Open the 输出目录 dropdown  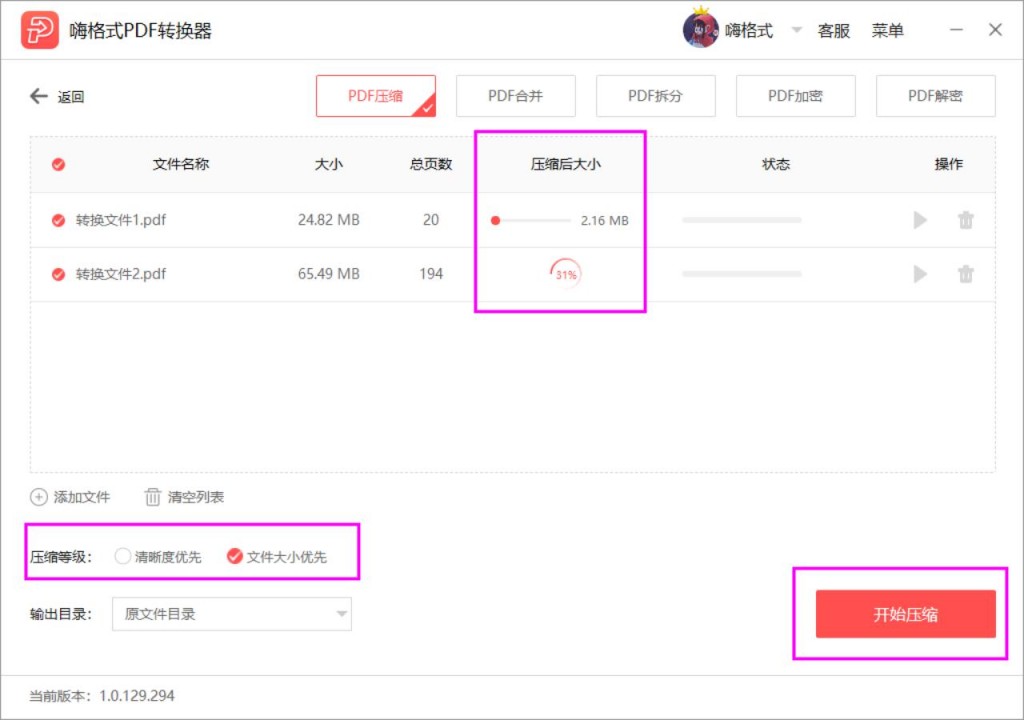[232, 614]
